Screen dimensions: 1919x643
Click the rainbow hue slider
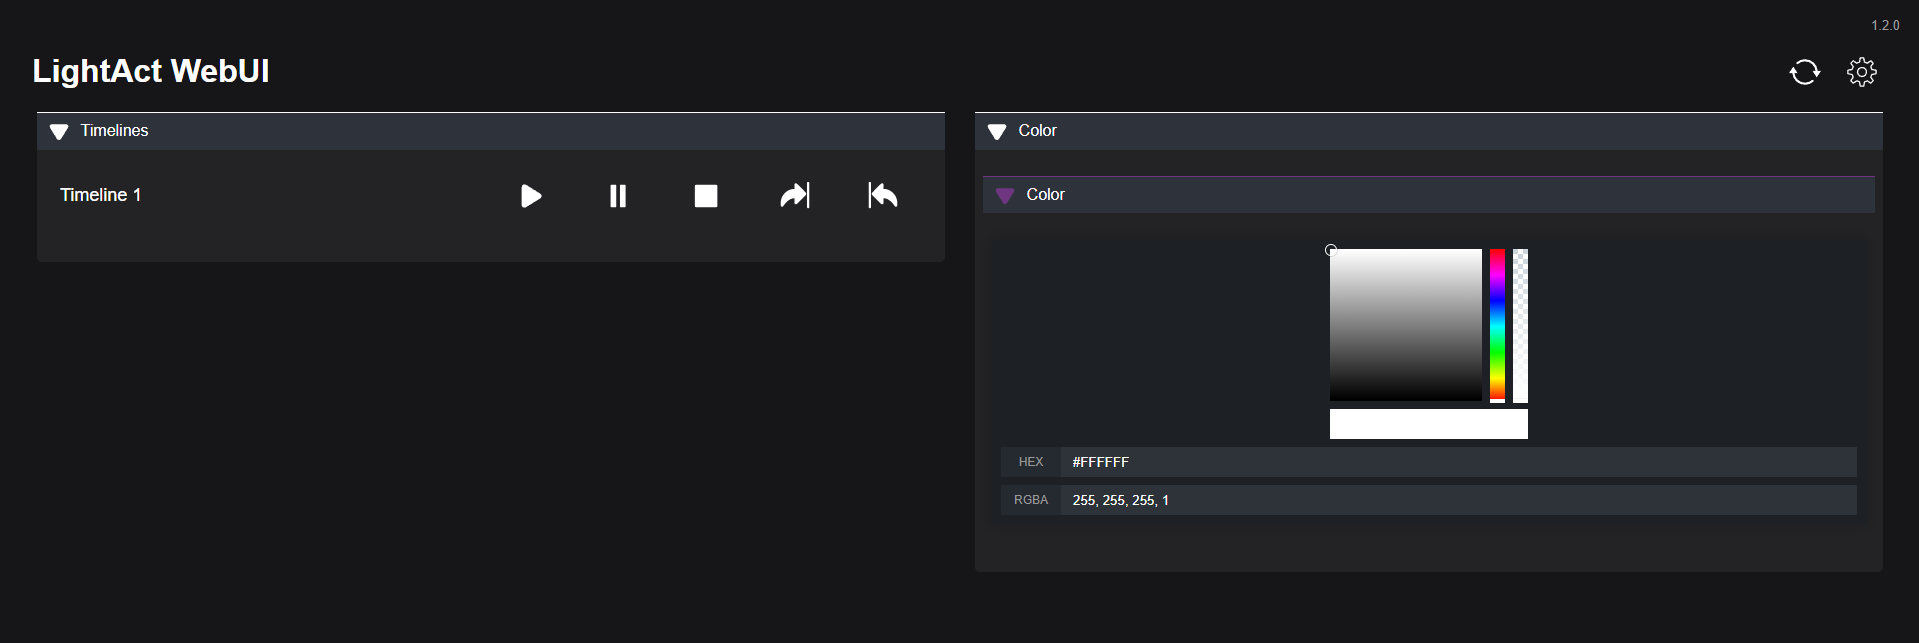pyautogui.click(x=1497, y=325)
